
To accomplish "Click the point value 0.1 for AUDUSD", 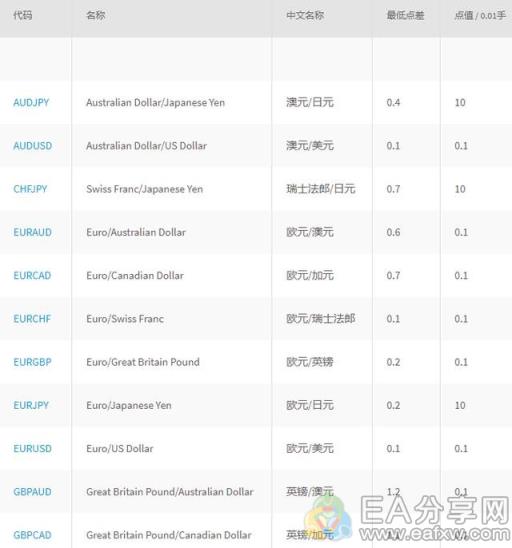I will (461, 146).
